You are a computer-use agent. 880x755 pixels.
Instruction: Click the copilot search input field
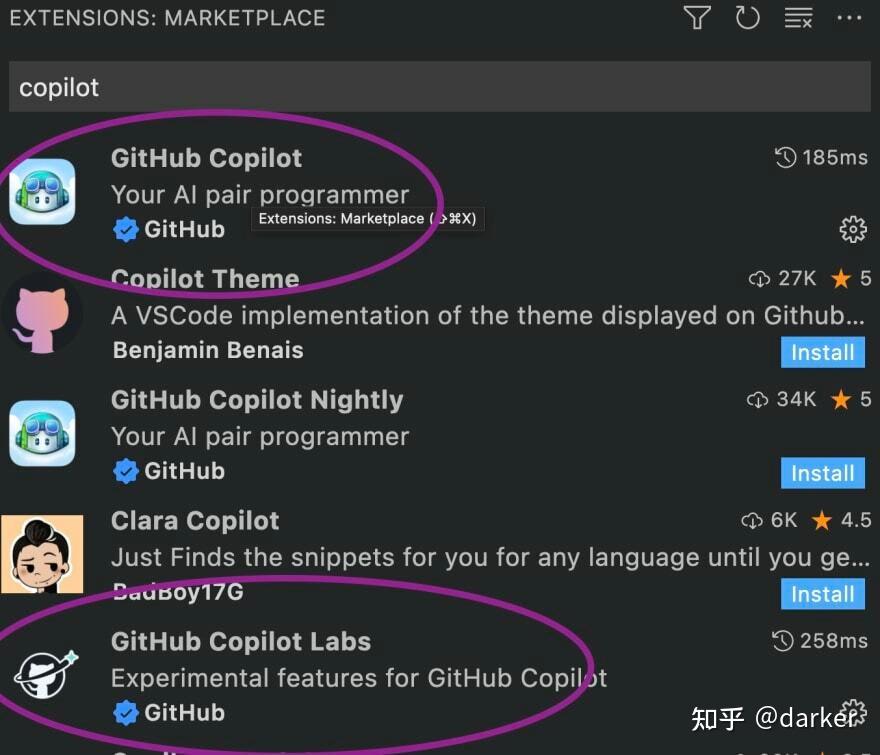click(440, 87)
